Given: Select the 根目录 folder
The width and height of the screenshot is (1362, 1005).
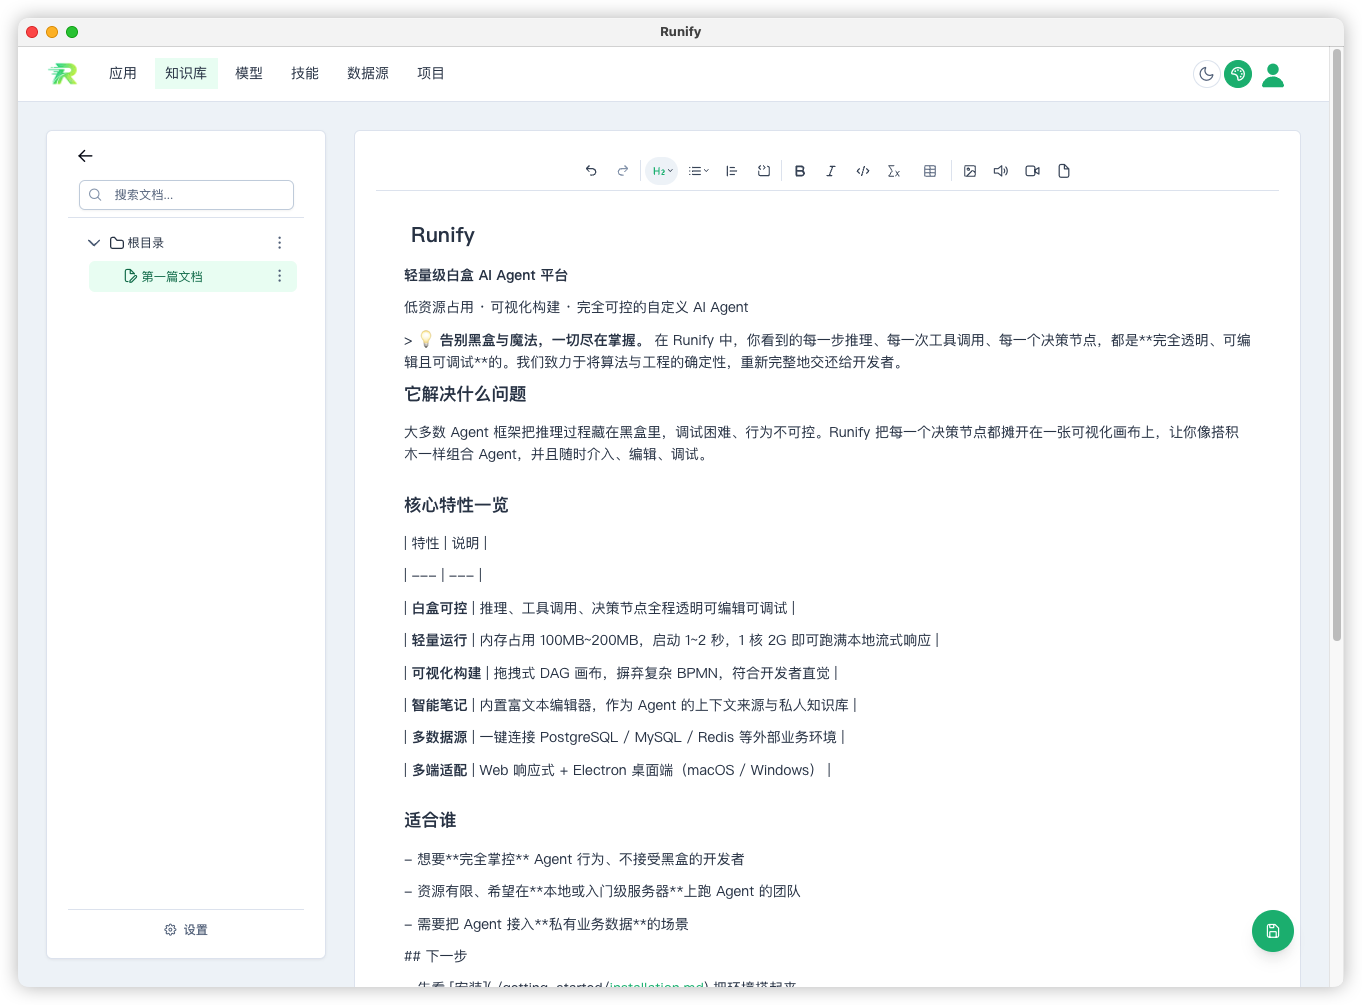Looking at the screenshot, I should coord(138,243).
